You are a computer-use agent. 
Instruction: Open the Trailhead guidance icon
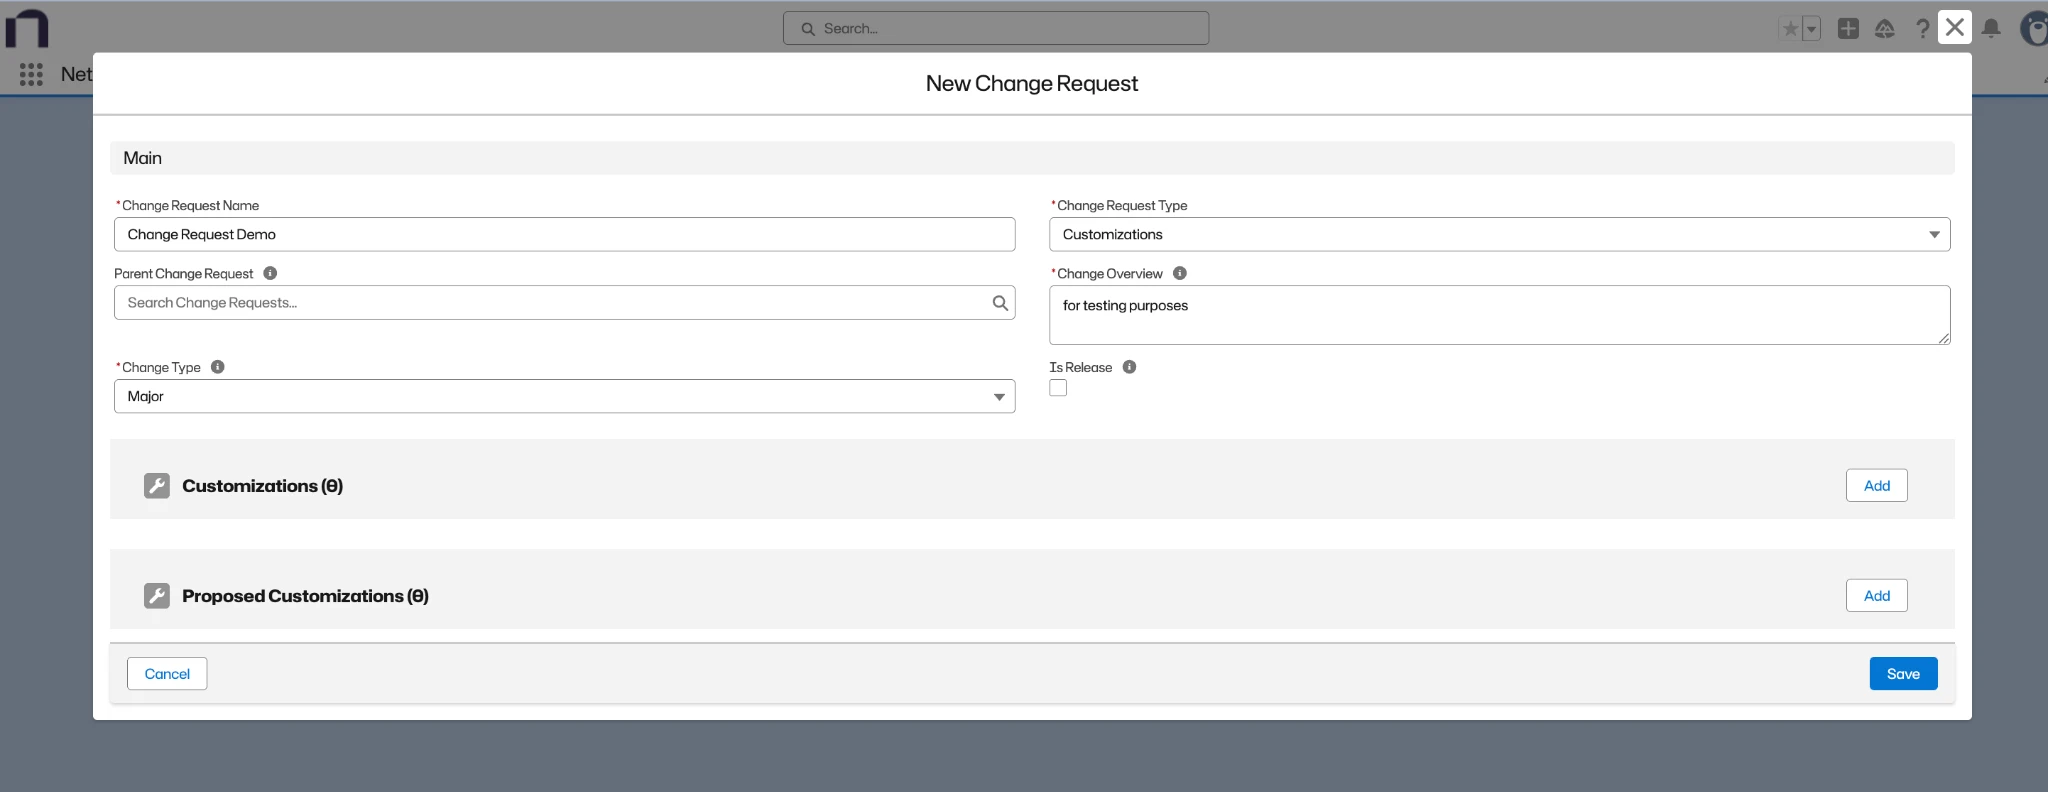coord(1885,29)
